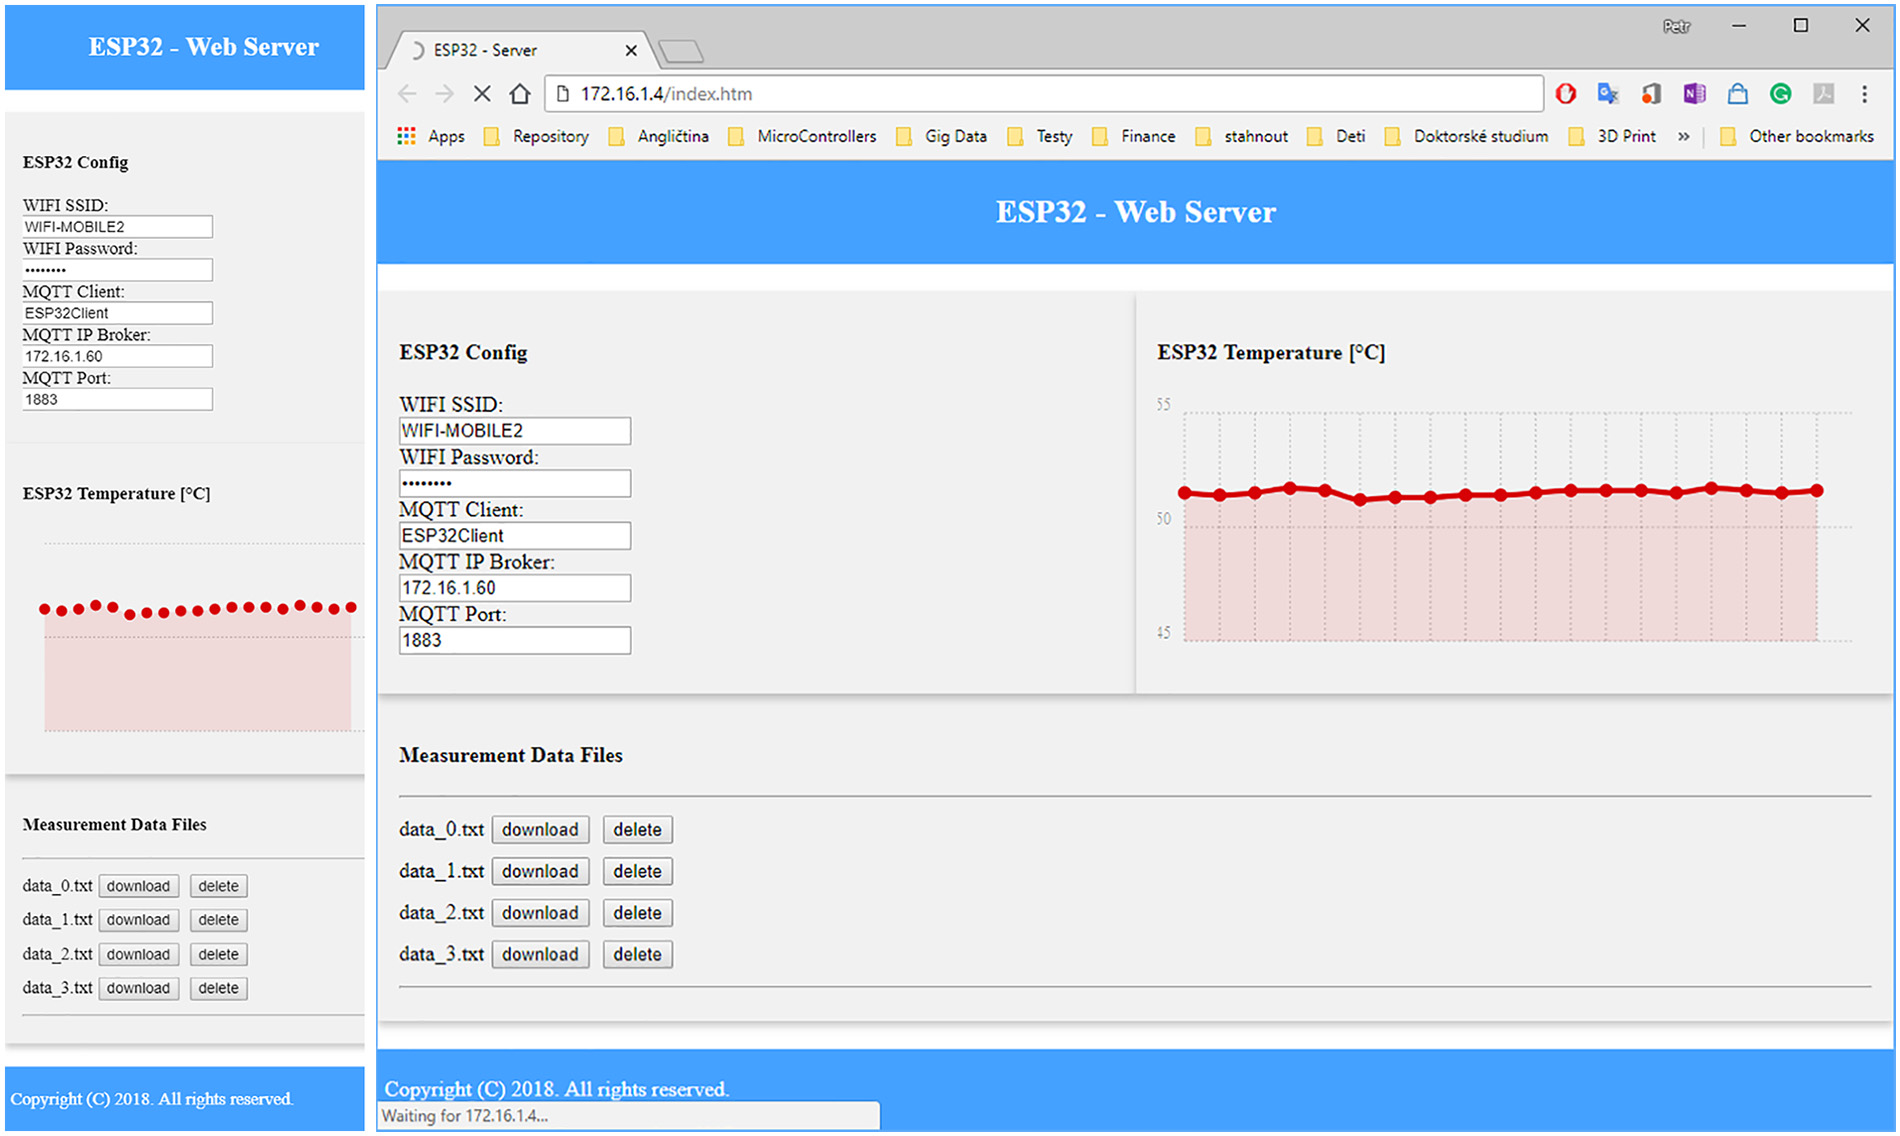The image size is (1900, 1136).
Task: Open the Deti bookmark folder
Action: coord(1336,136)
